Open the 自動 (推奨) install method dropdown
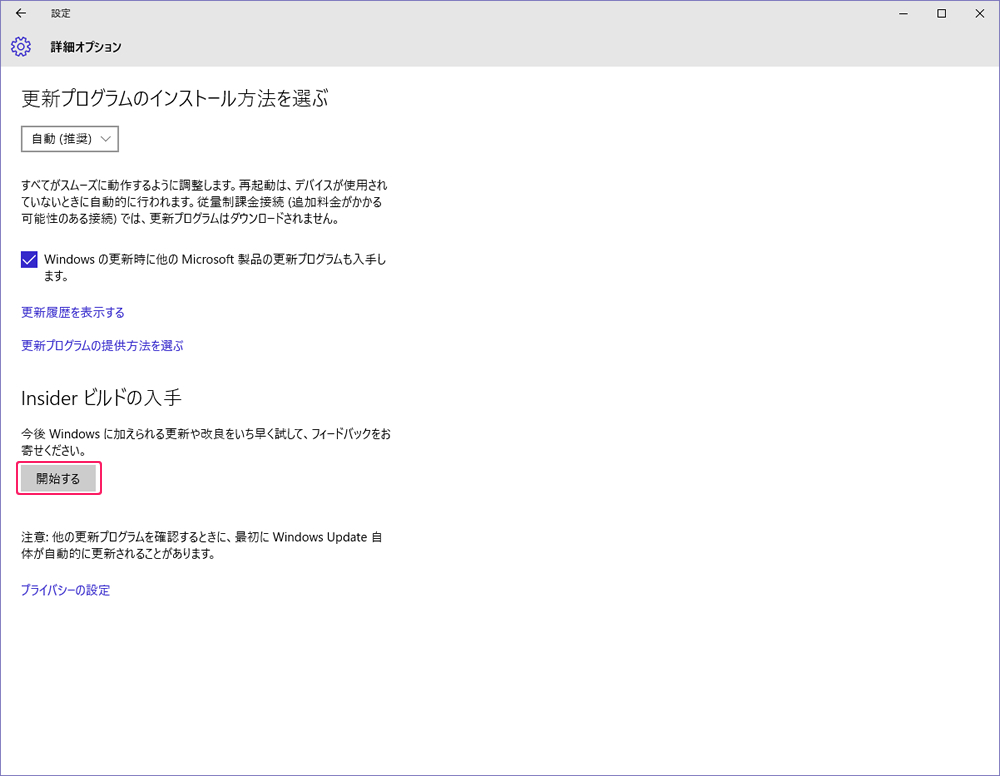The width and height of the screenshot is (1000, 776). coord(70,139)
